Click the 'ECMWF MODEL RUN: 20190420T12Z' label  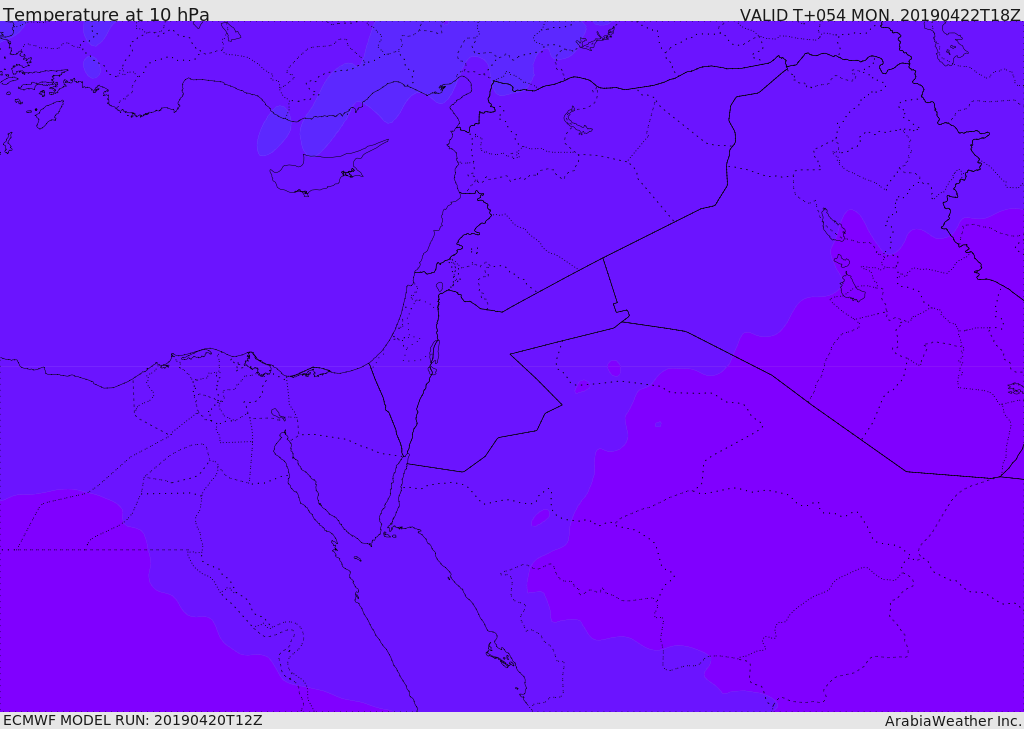coord(133,721)
